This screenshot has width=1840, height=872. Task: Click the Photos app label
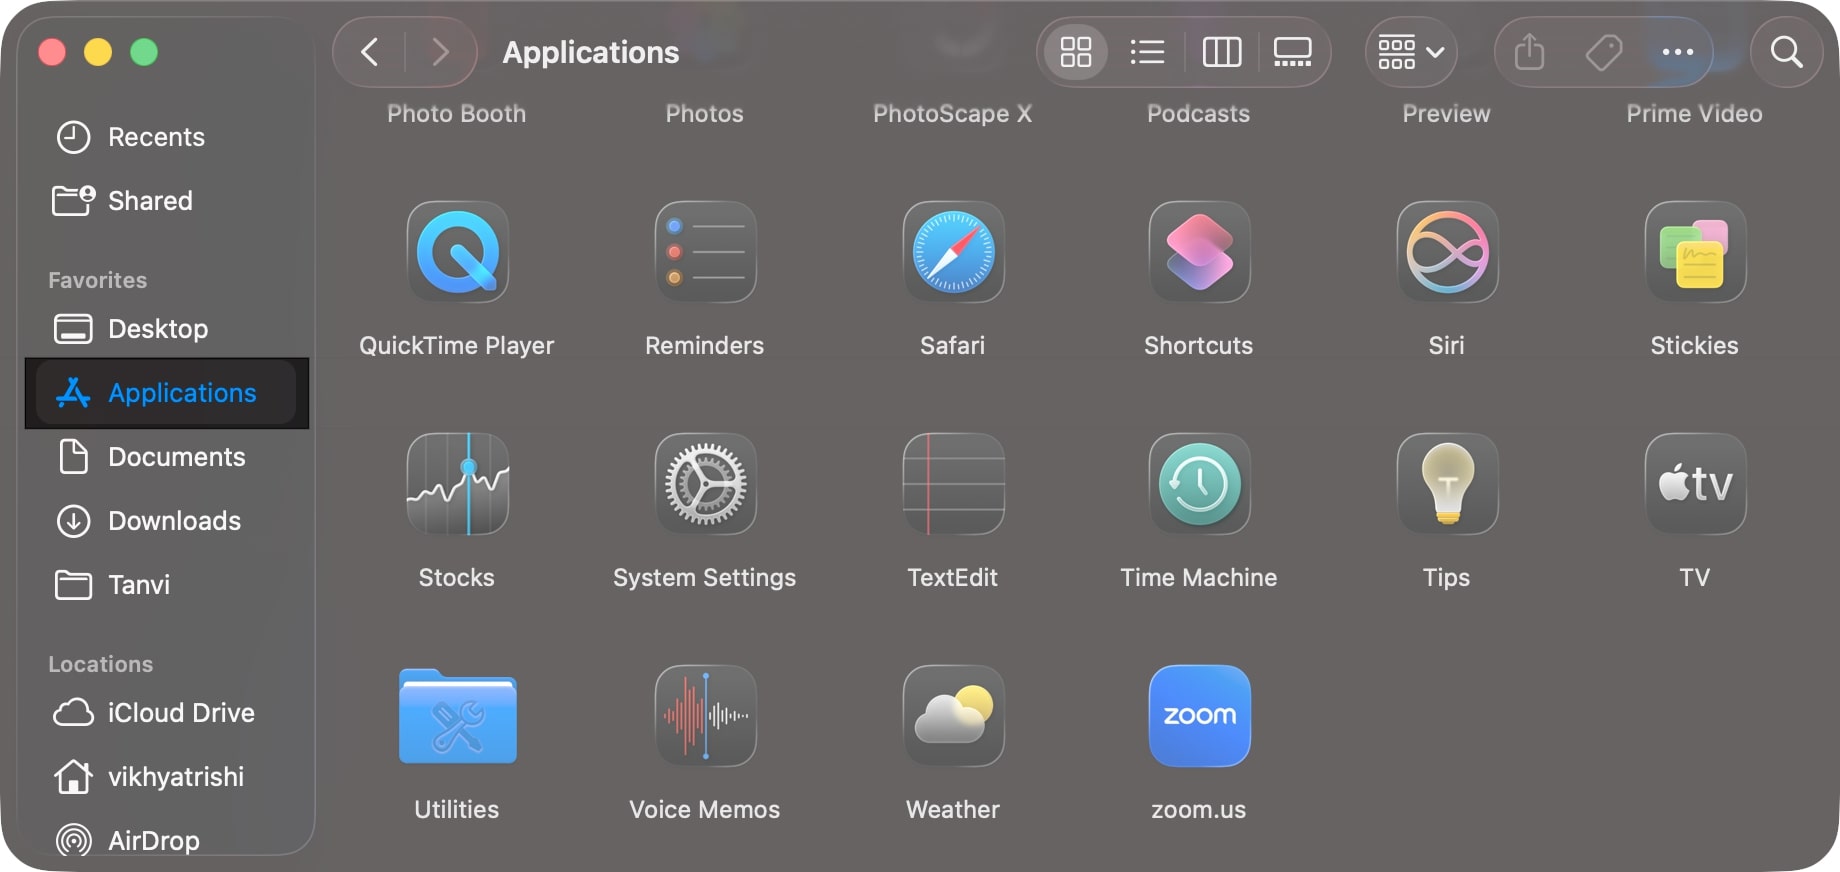tap(705, 114)
